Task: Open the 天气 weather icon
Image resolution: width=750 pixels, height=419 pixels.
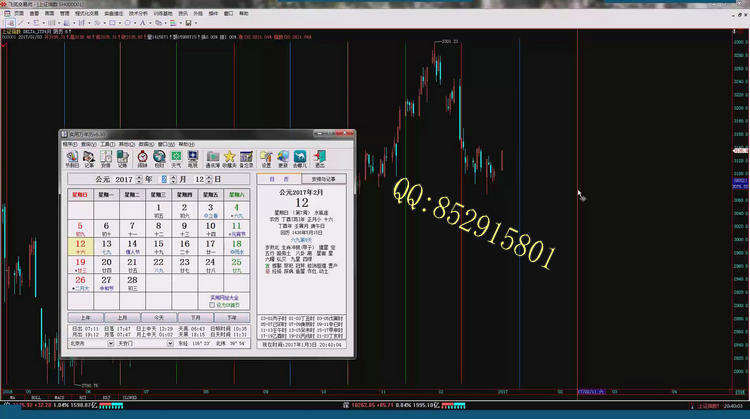Action: (176, 158)
